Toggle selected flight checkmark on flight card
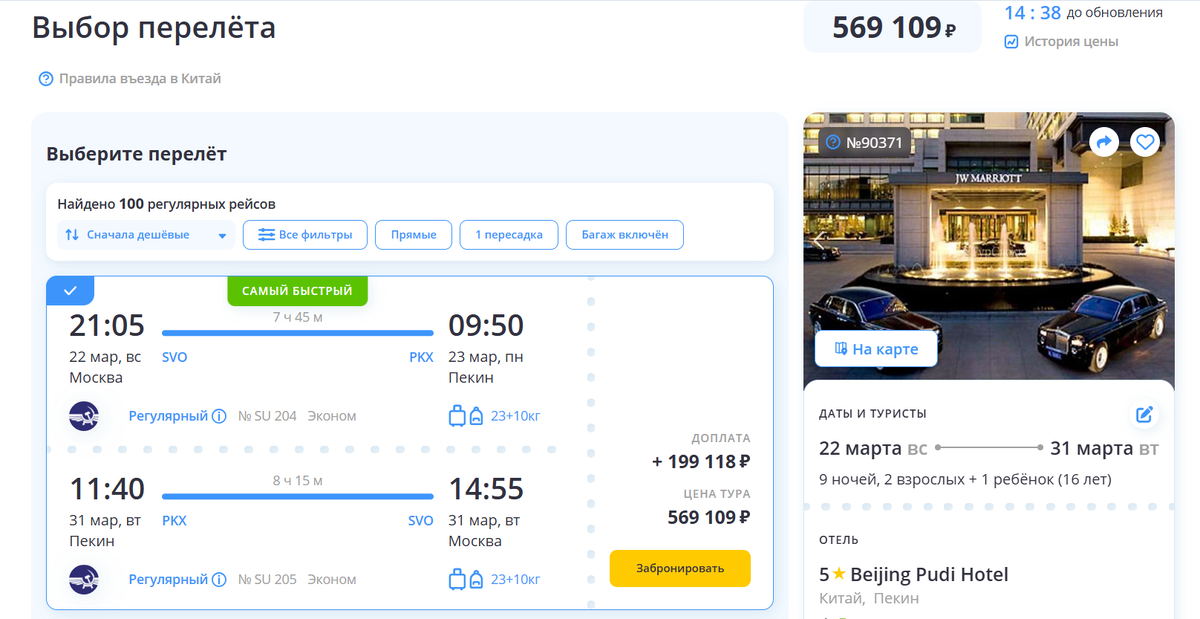The image size is (1200, 619). coord(70,291)
